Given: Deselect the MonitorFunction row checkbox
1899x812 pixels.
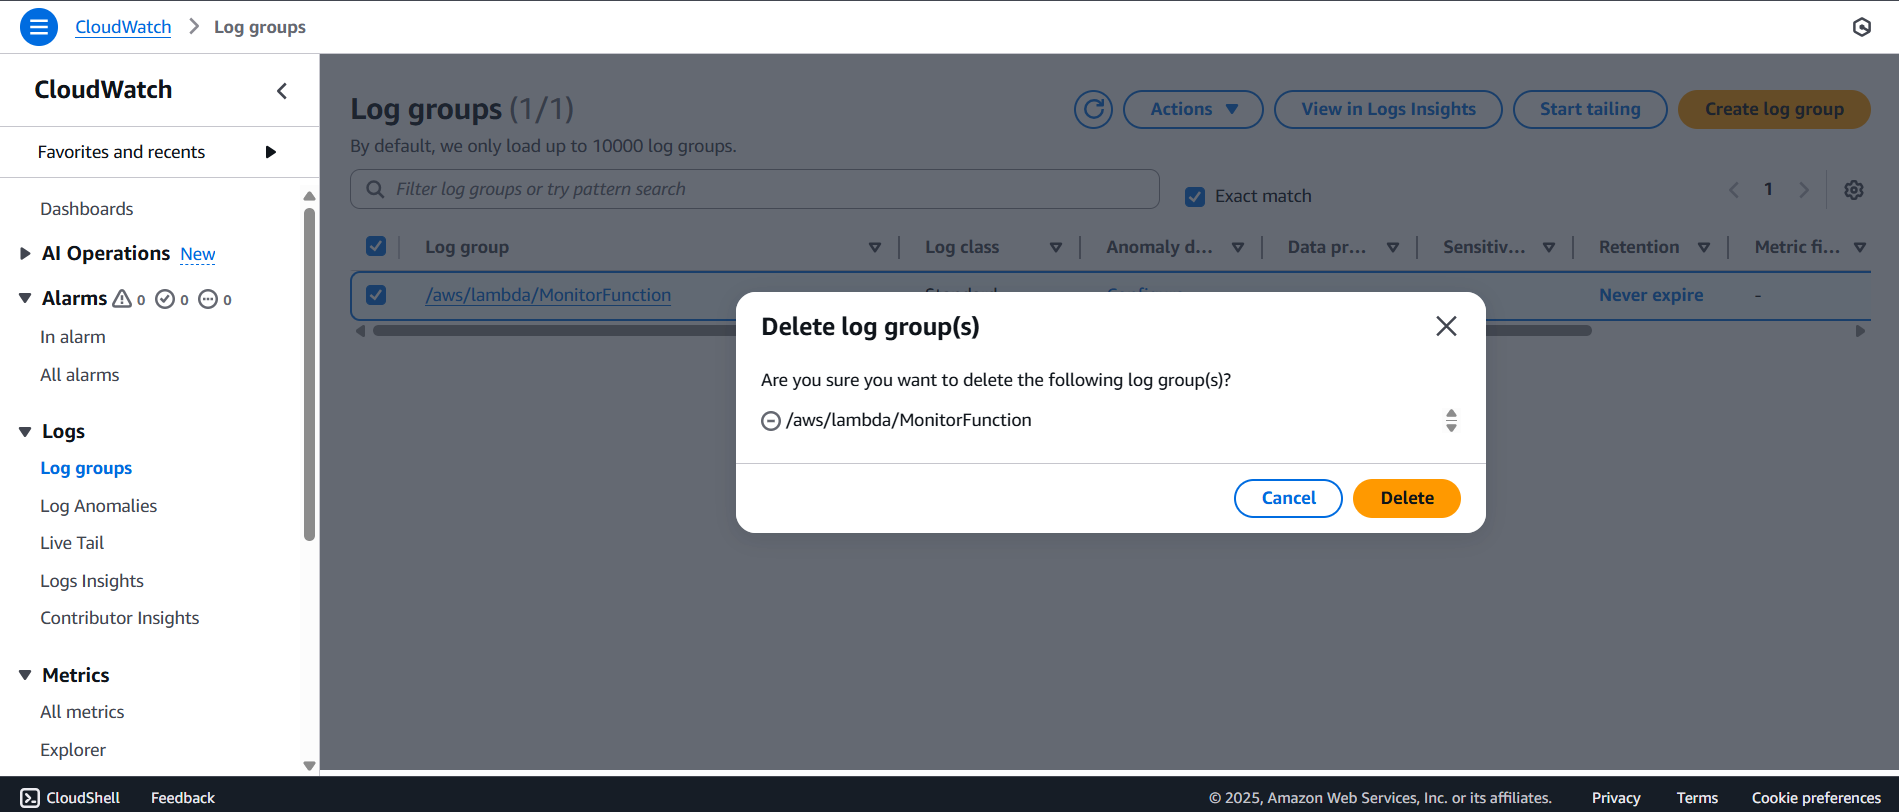Looking at the screenshot, I should [x=376, y=295].
